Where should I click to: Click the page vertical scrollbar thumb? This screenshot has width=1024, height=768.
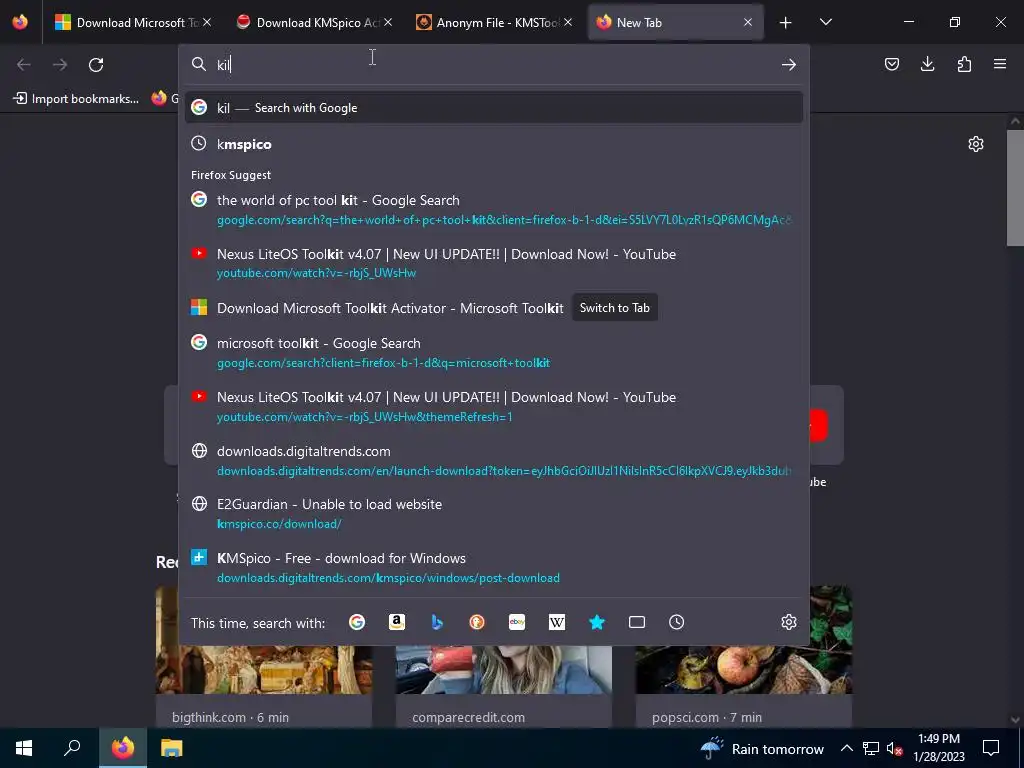tap(1015, 188)
